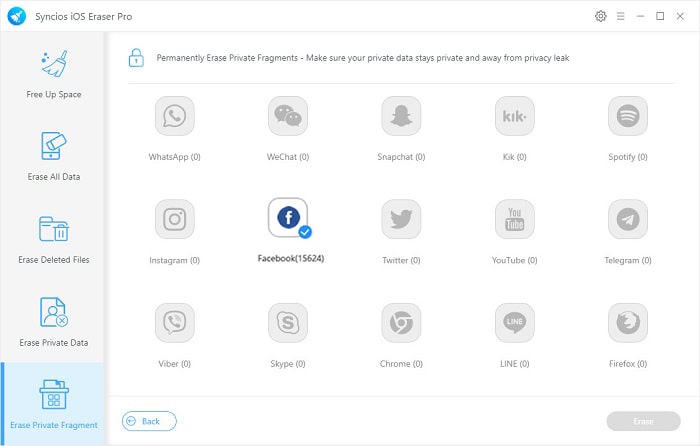Screen dimensions: 700x446
Task: Pick the Chrome browser icon
Action: [x=401, y=323]
